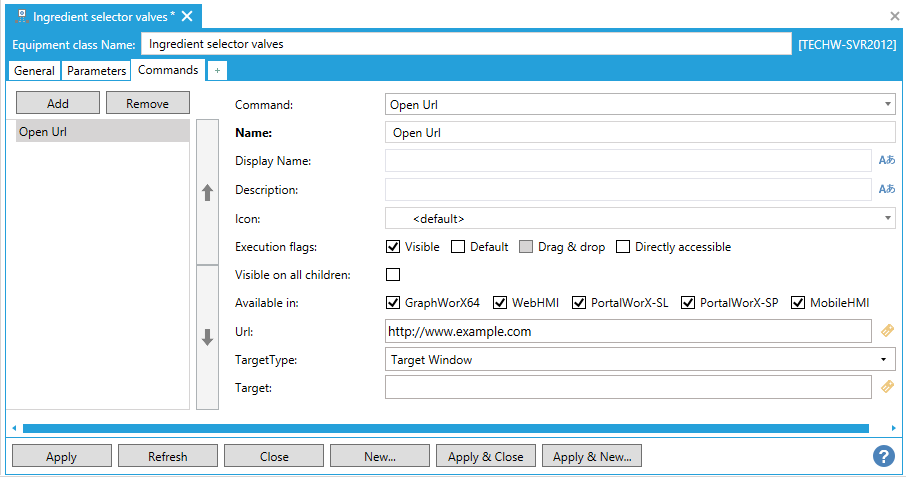This screenshot has width=906, height=479.
Task: Click the Remove button
Action: pos(147,103)
